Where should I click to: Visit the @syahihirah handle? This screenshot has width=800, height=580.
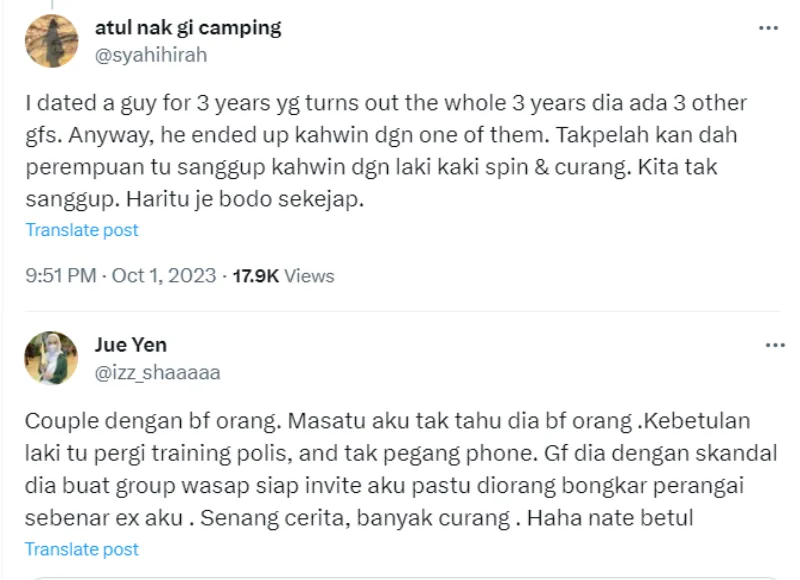click(x=150, y=55)
